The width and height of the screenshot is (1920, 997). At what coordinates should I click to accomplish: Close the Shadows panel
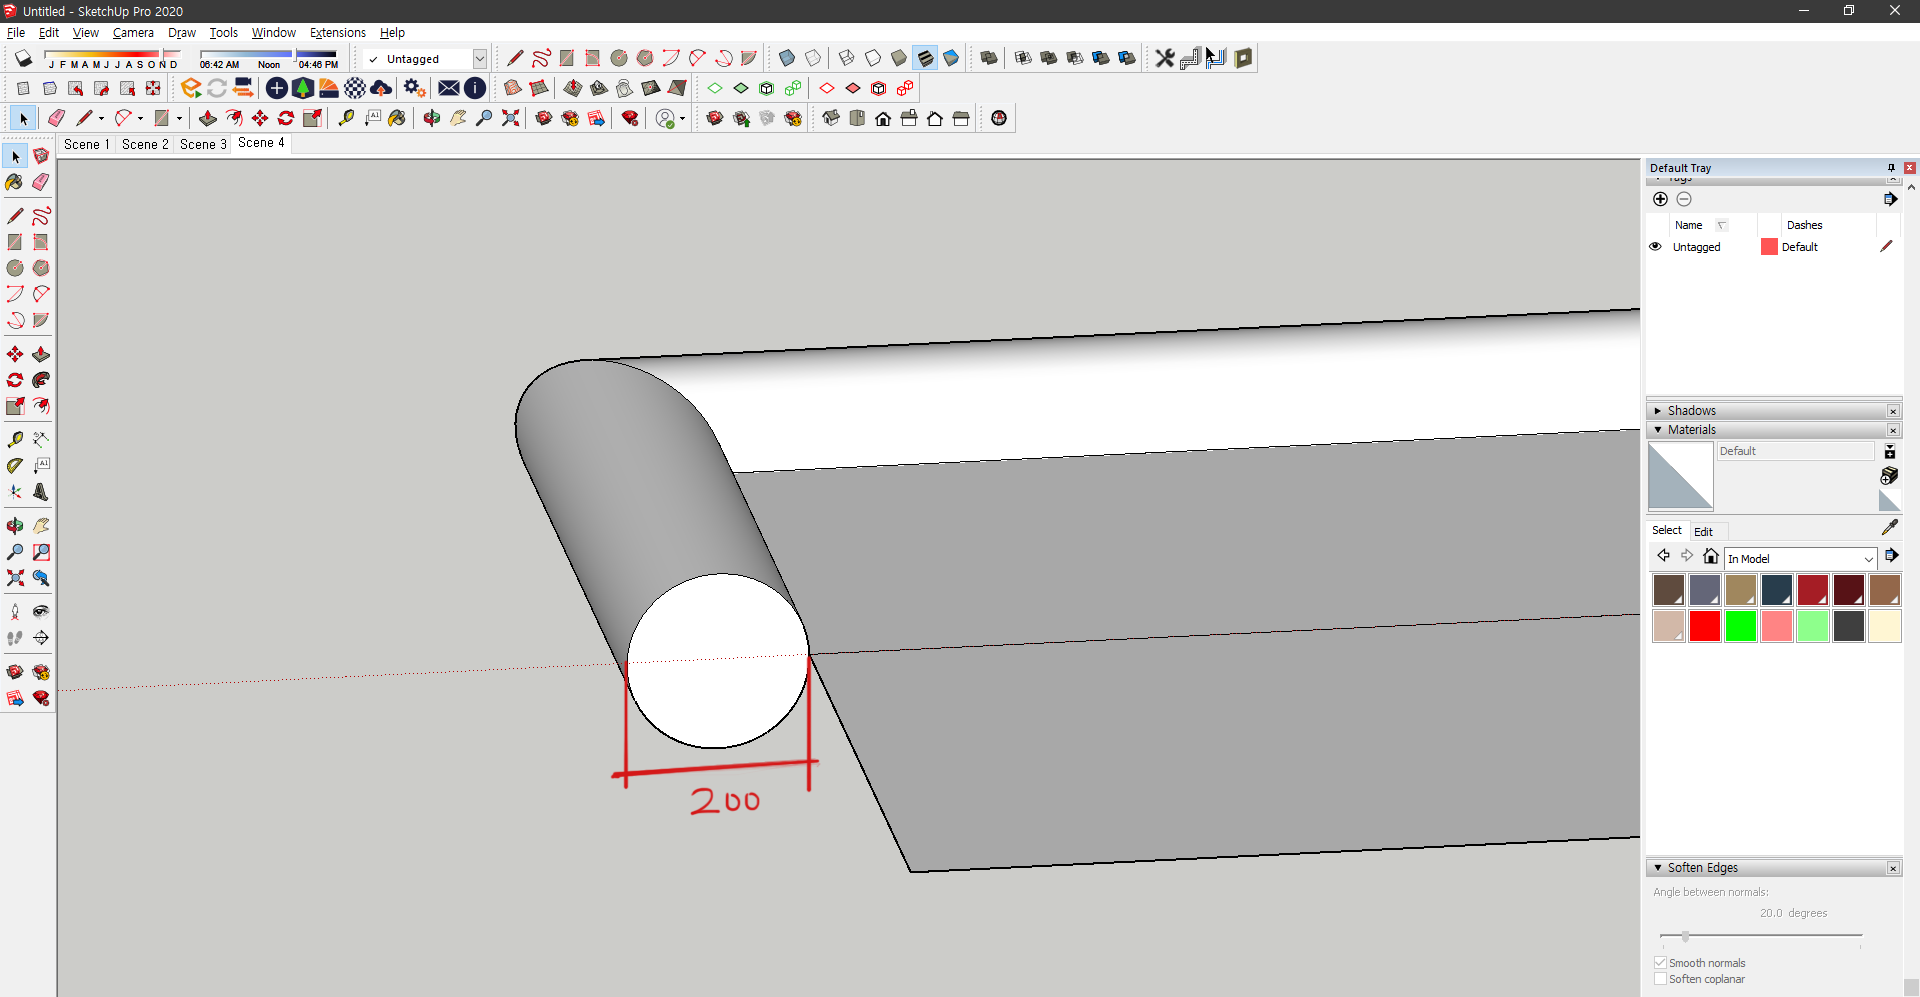point(1893,411)
